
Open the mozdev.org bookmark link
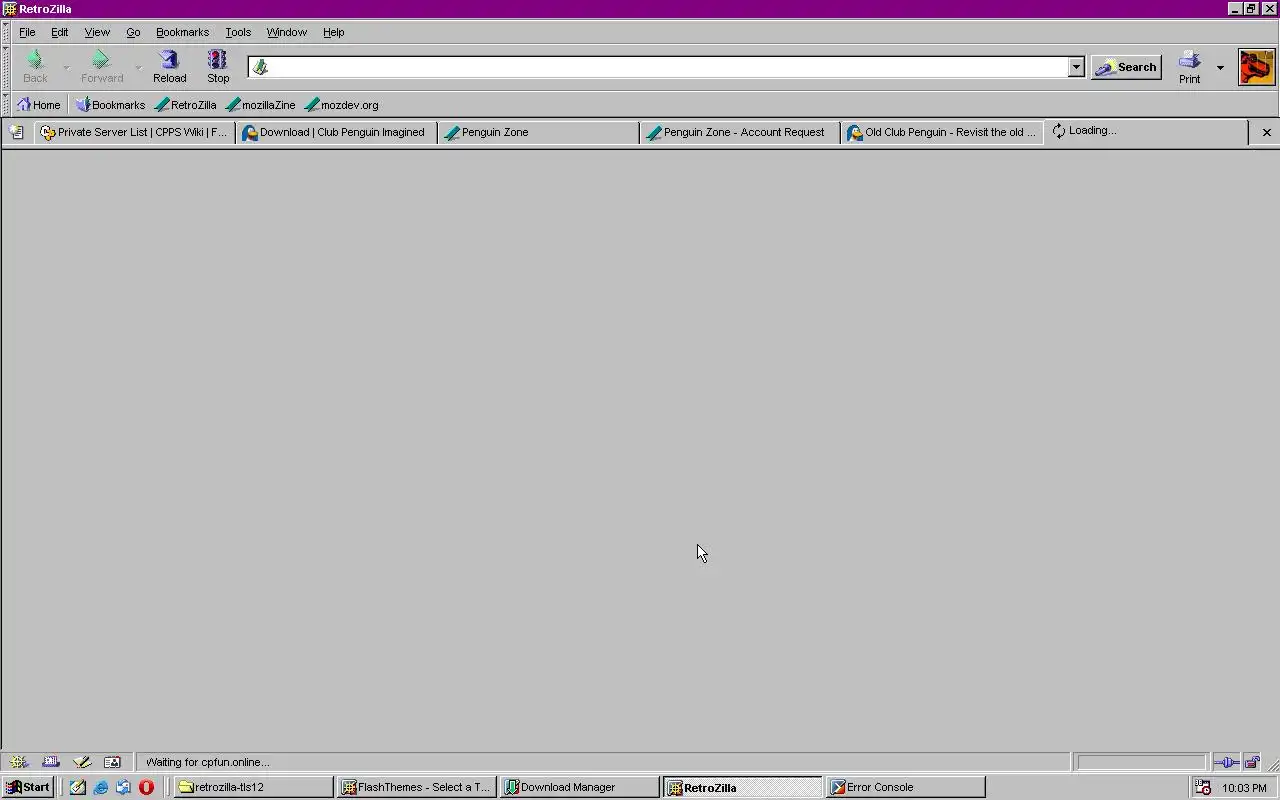[341, 104]
